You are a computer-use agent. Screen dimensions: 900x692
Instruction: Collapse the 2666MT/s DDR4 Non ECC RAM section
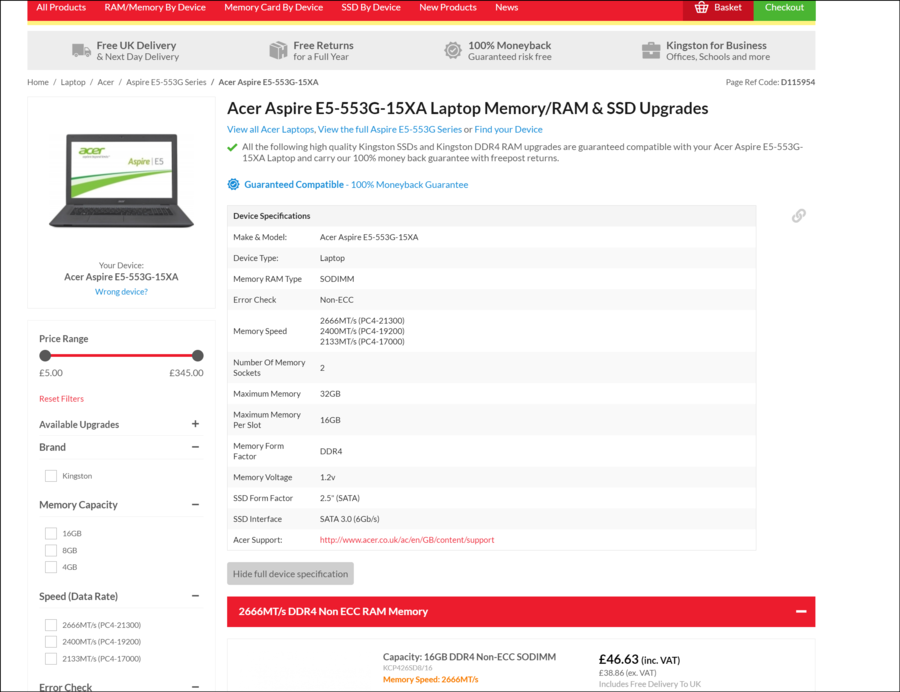(x=801, y=612)
